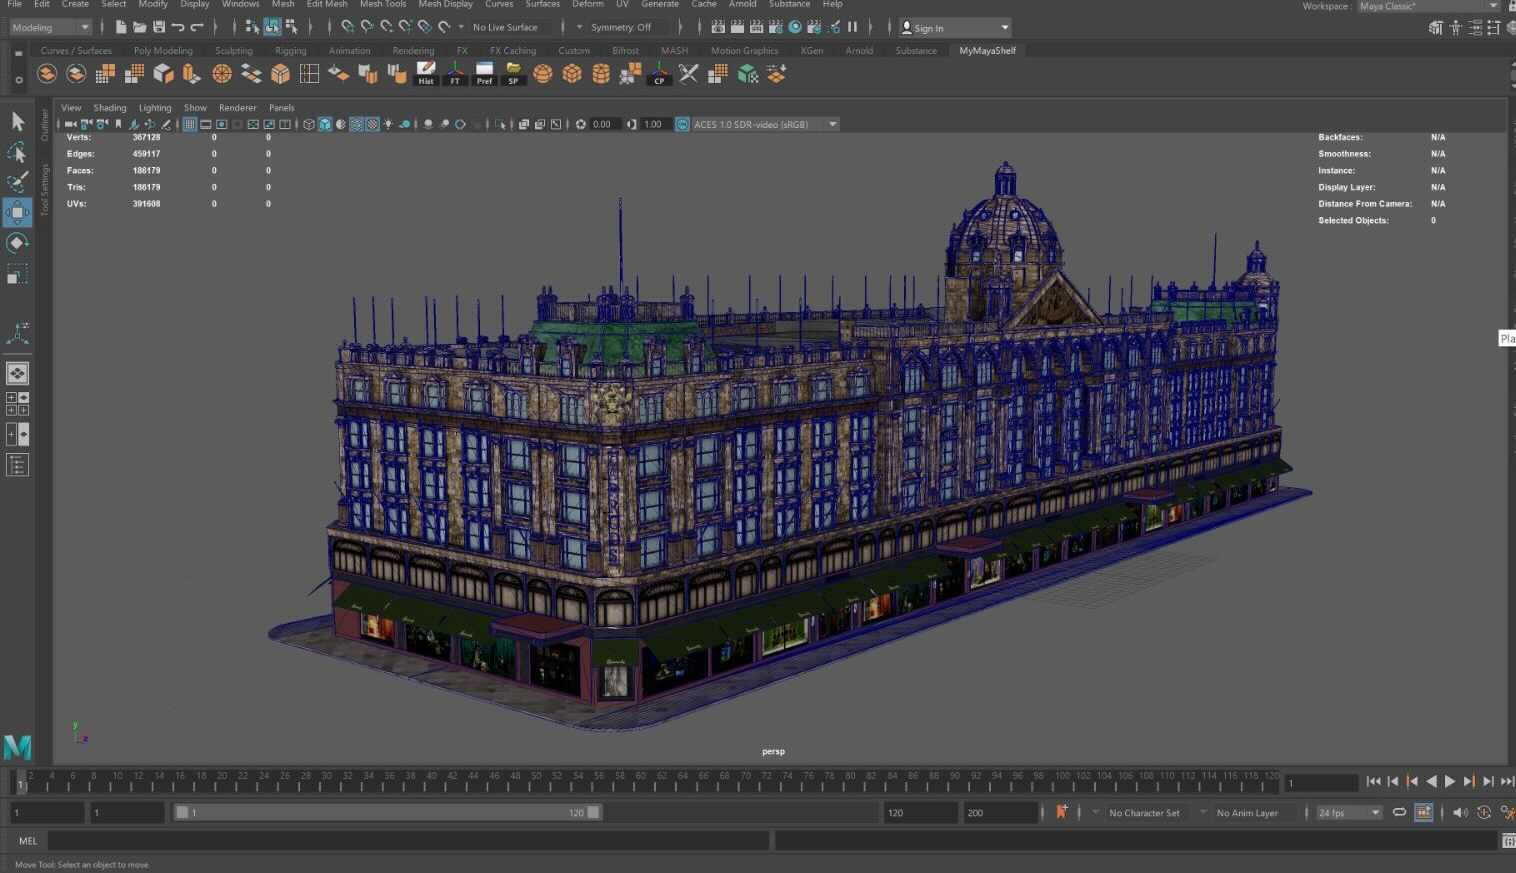
Task: Activate the Paint Selection tool
Action: 17,182
